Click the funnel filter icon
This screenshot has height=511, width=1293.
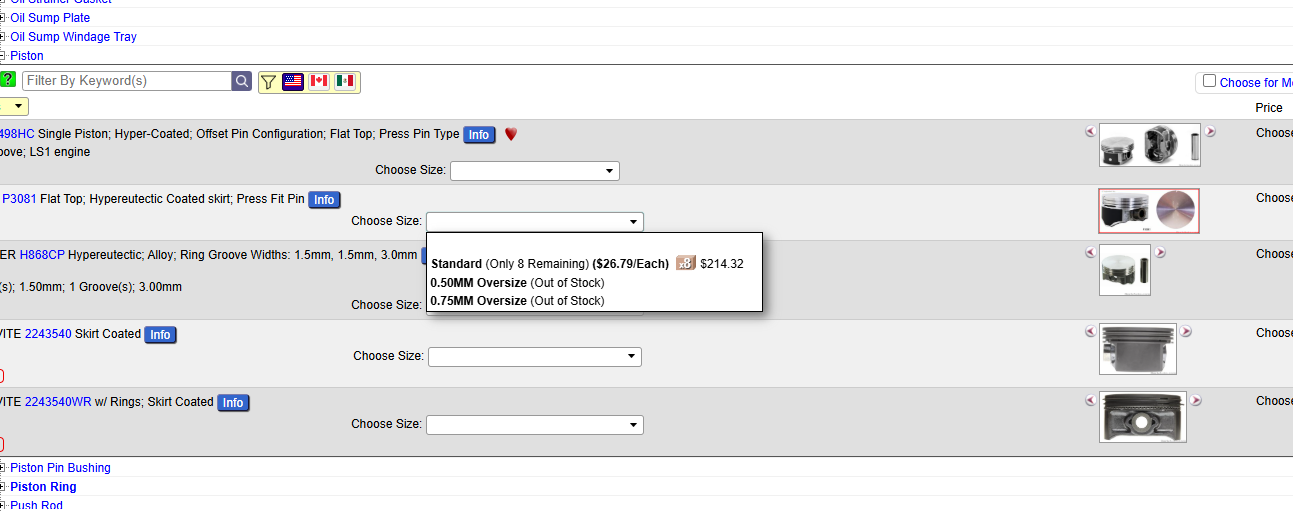tap(269, 81)
